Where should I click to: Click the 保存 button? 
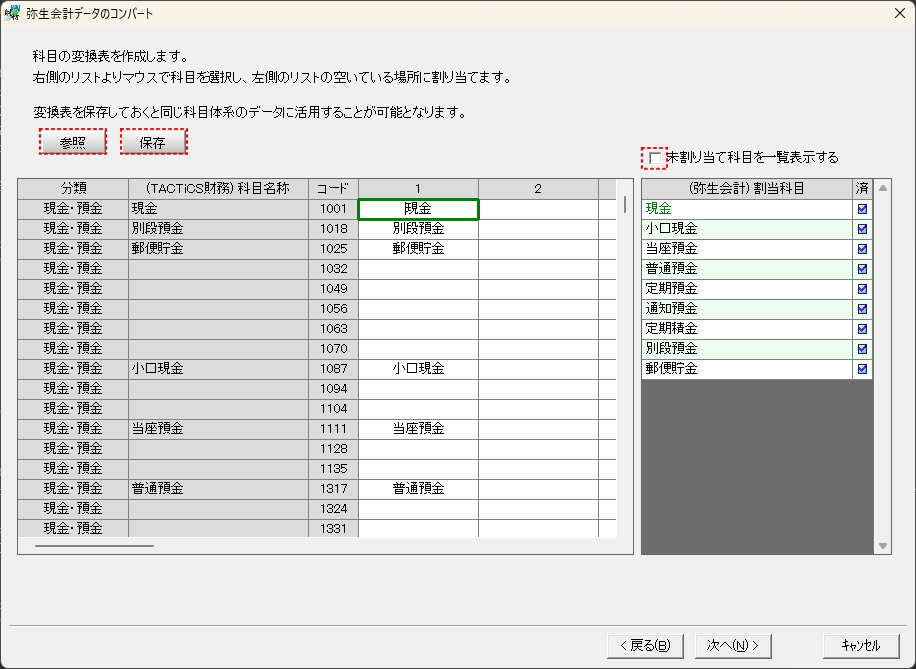pyautogui.click(x=153, y=142)
